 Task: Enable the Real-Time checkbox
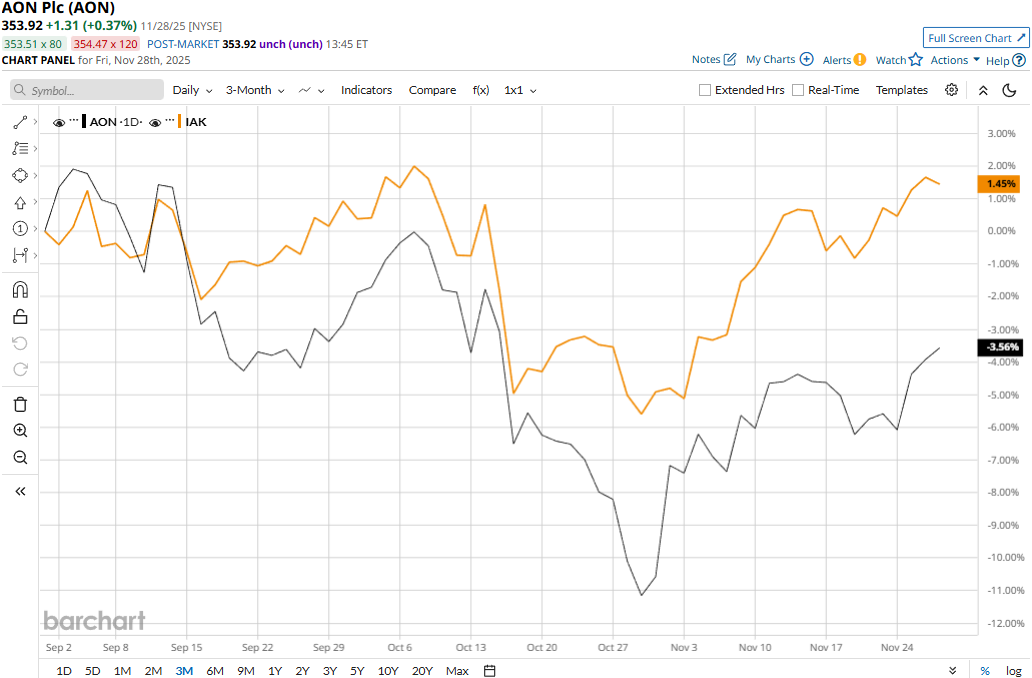[x=798, y=90]
